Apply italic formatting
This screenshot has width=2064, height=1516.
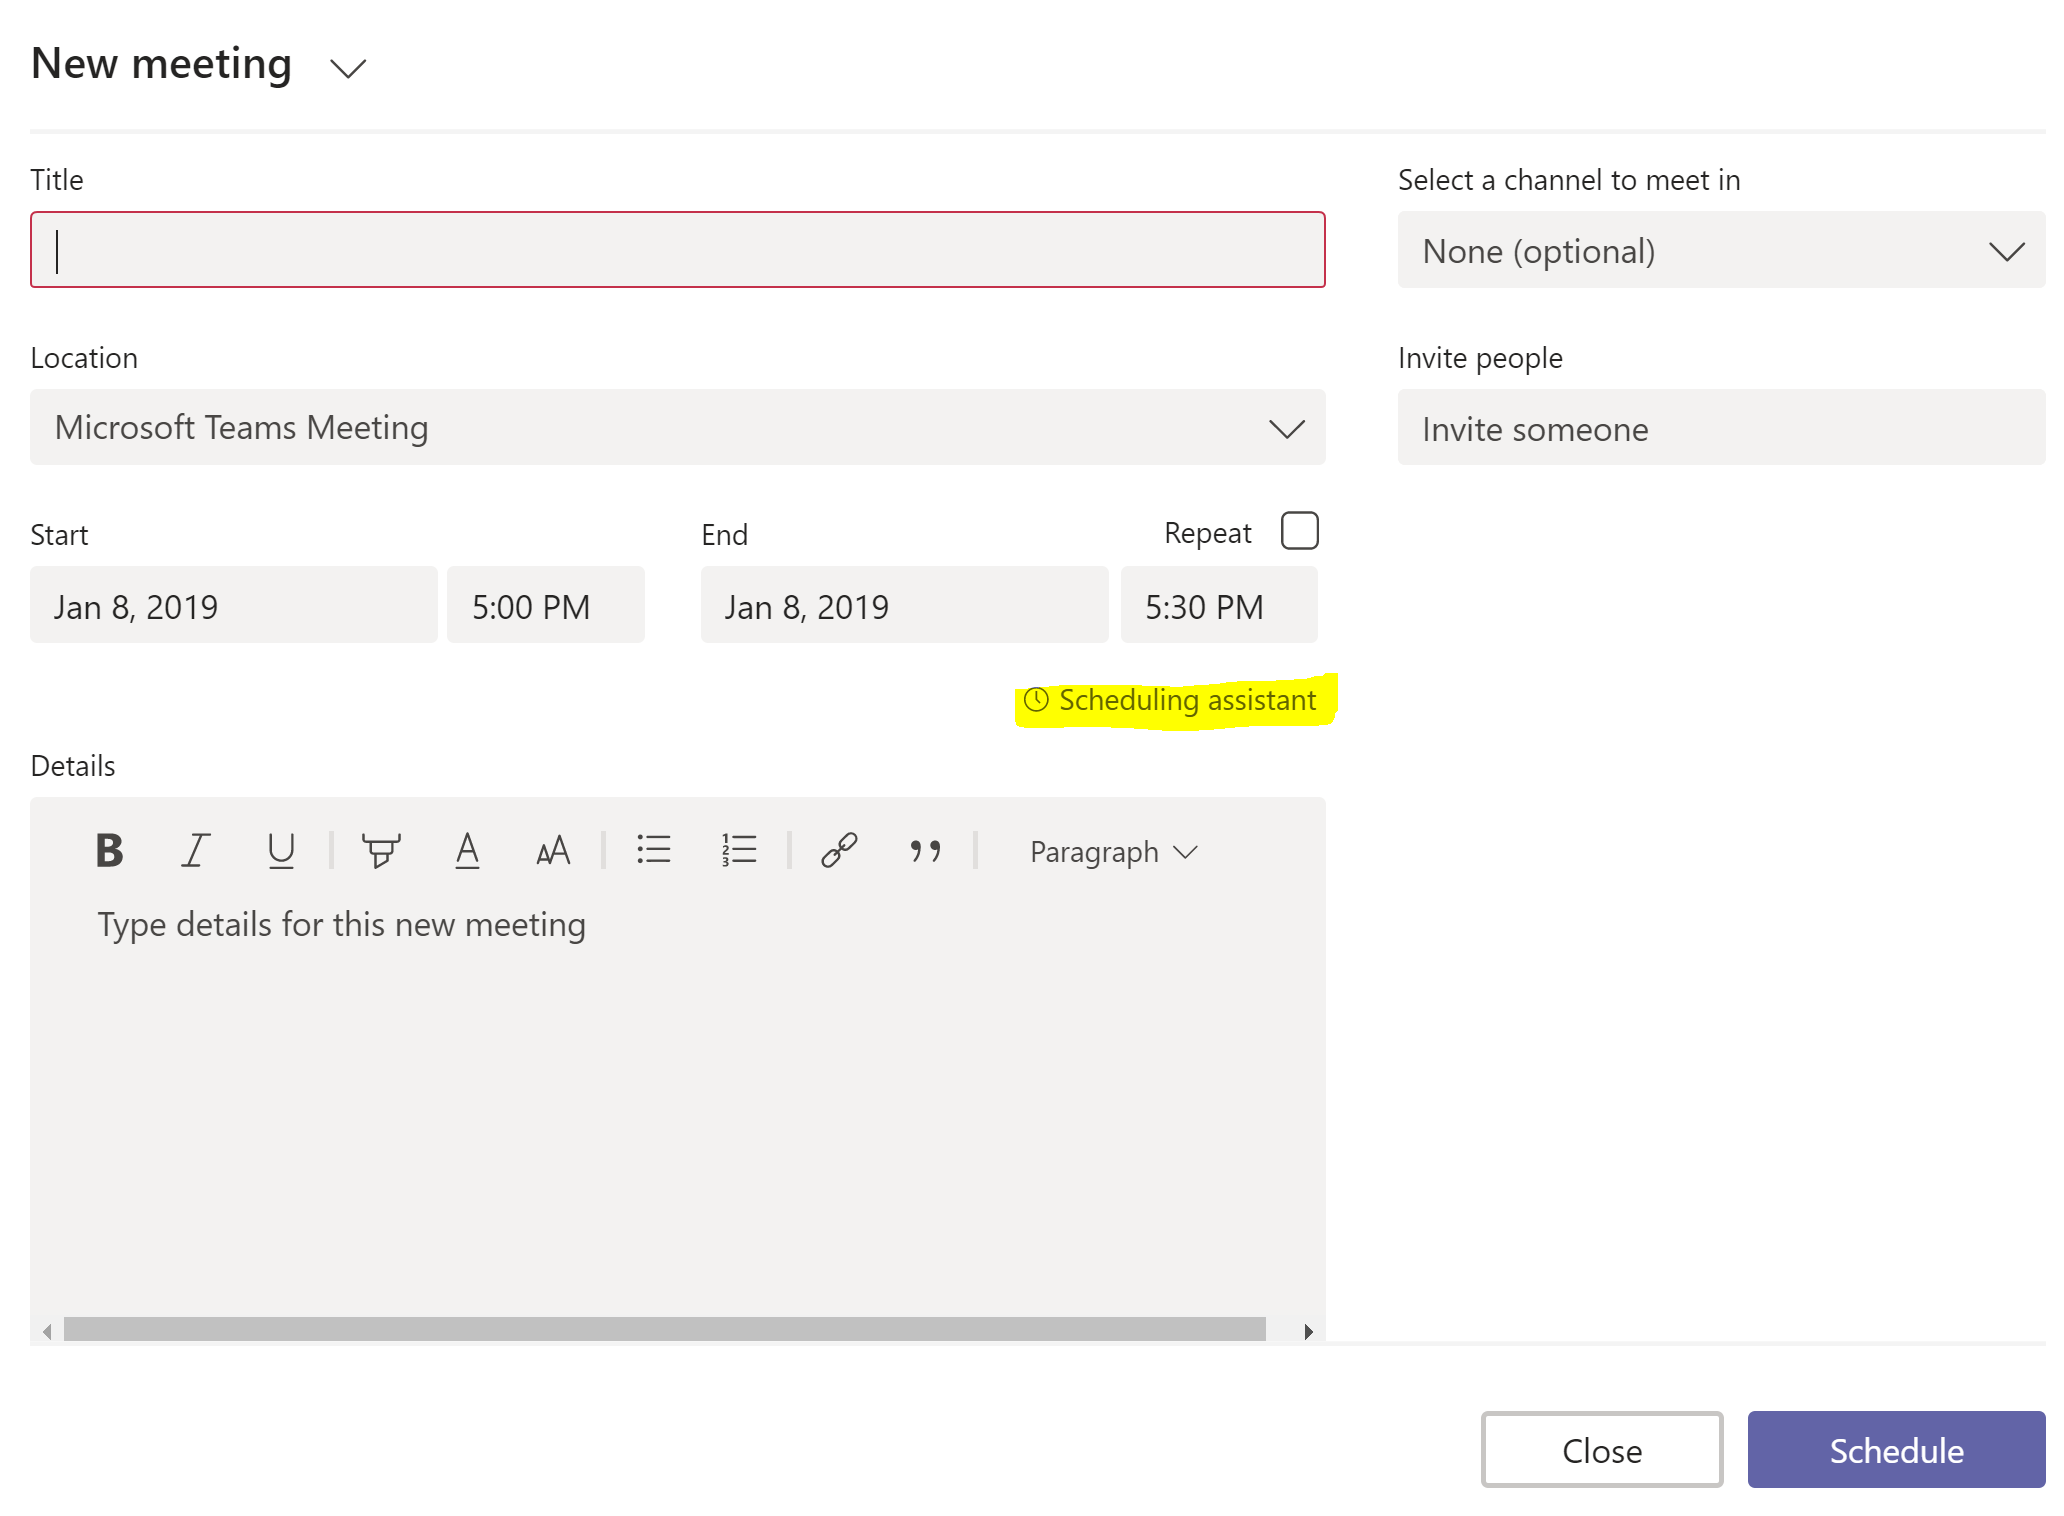point(195,851)
